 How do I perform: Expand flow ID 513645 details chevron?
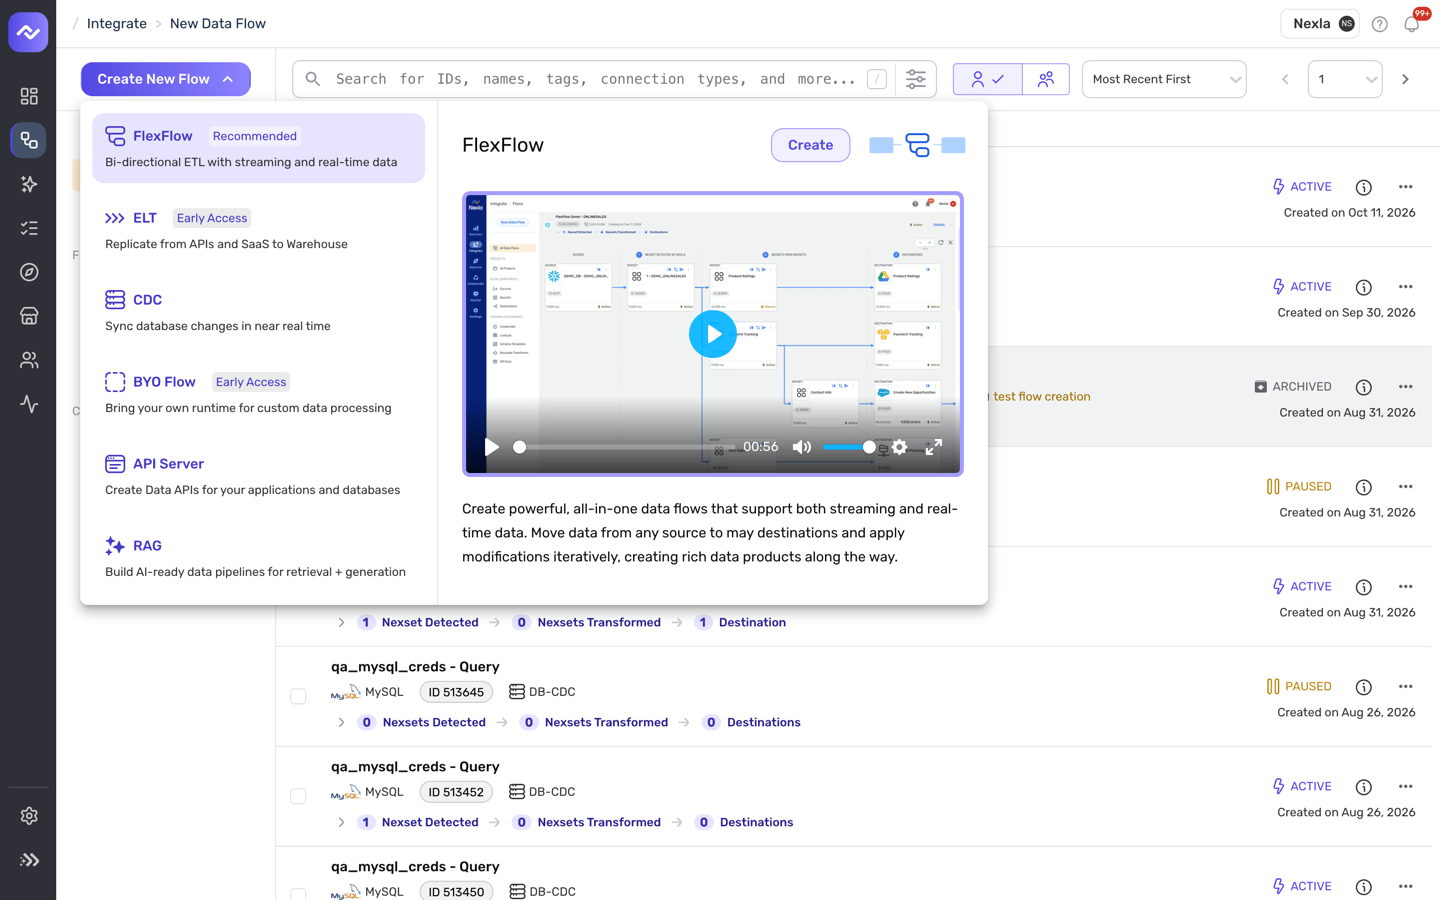click(341, 722)
